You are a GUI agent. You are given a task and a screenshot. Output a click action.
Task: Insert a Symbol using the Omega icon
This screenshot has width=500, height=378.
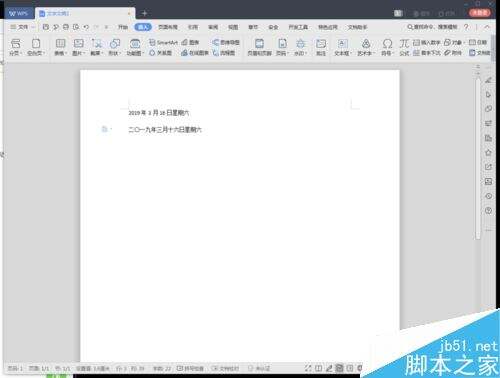pyautogui.click(x=387, y=46)
